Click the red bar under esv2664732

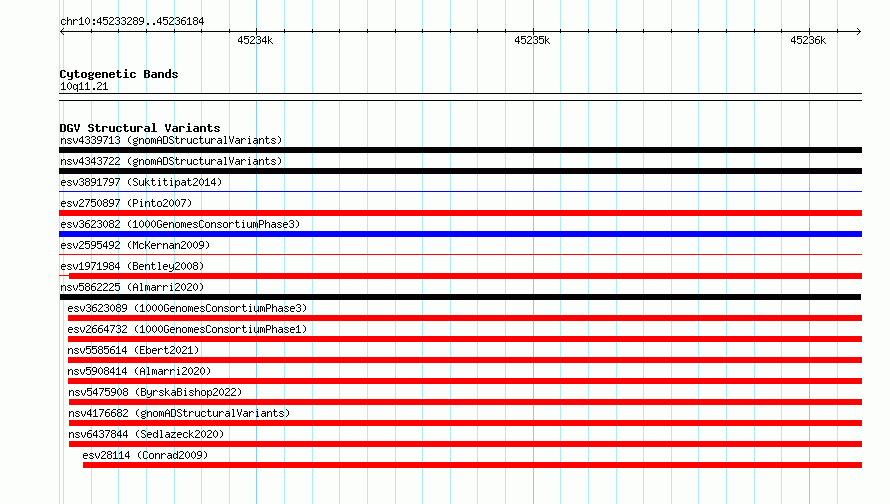coord(464,339)
